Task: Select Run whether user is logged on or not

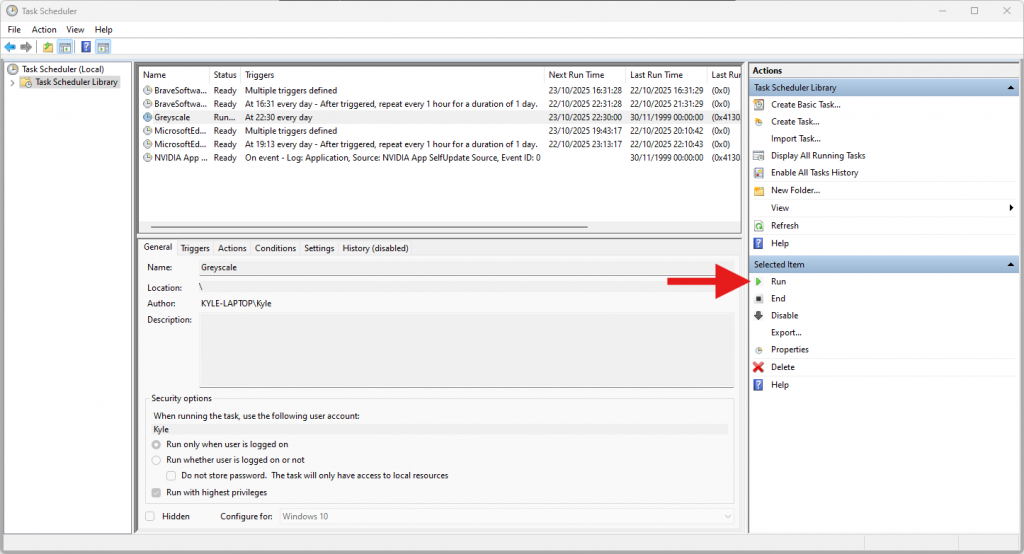Action: (x=156, y=460)
